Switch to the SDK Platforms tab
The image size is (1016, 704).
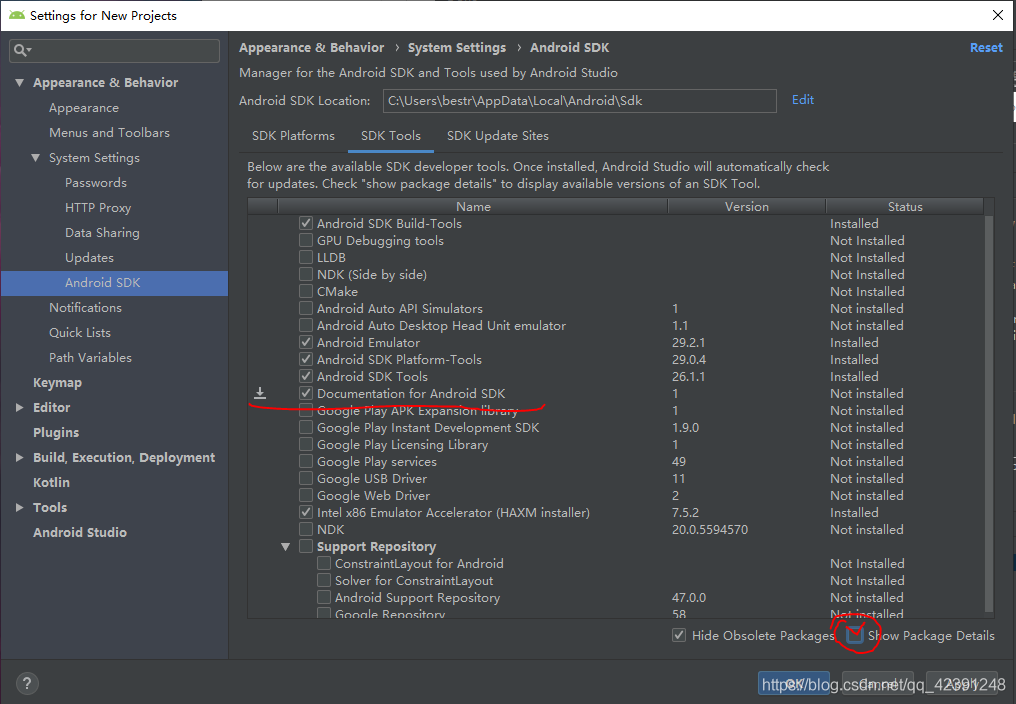(292, 135)
